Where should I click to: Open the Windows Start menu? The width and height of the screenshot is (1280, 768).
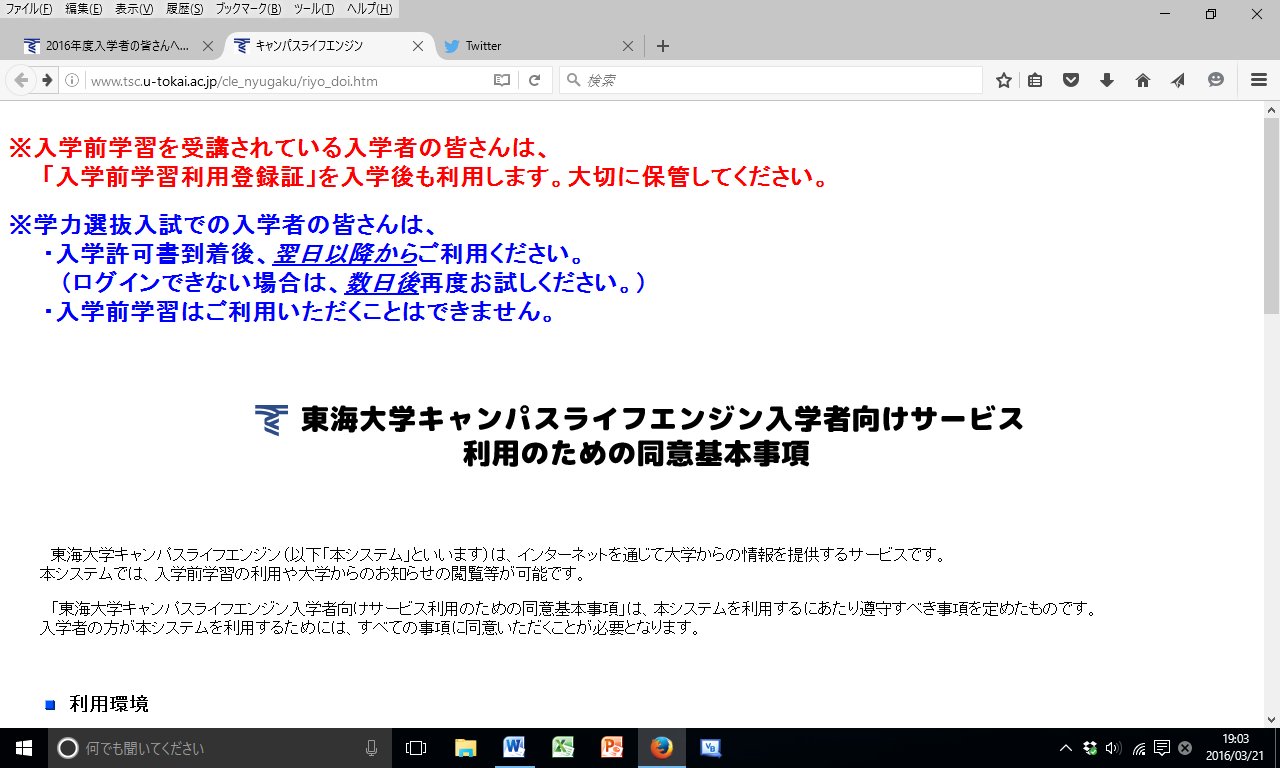[x=24, y=748]
